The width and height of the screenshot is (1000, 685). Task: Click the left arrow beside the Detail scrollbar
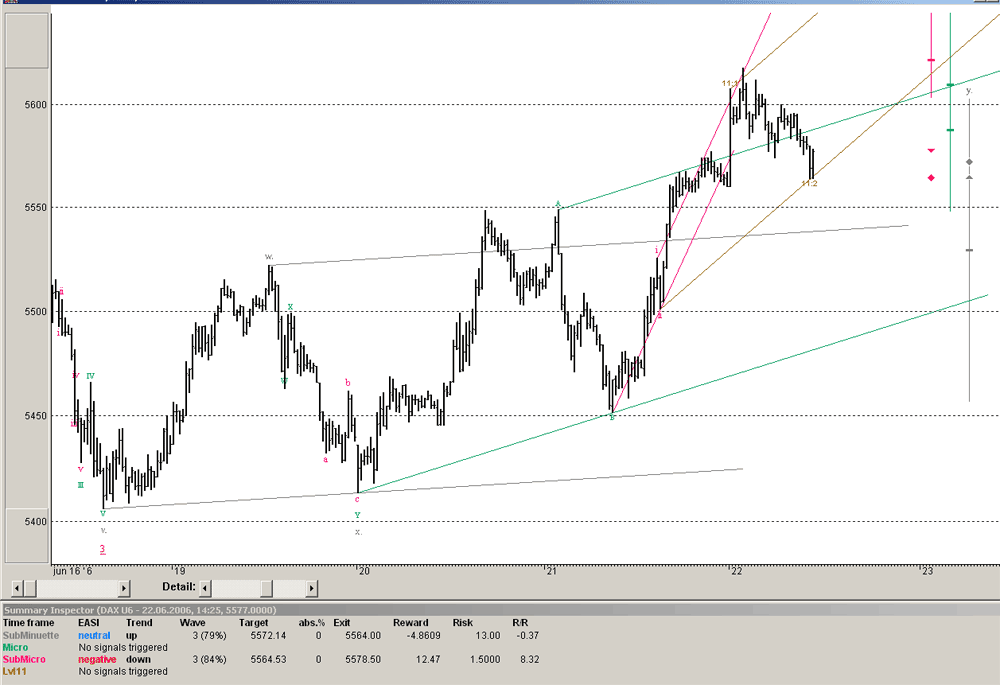pos(205,588)
